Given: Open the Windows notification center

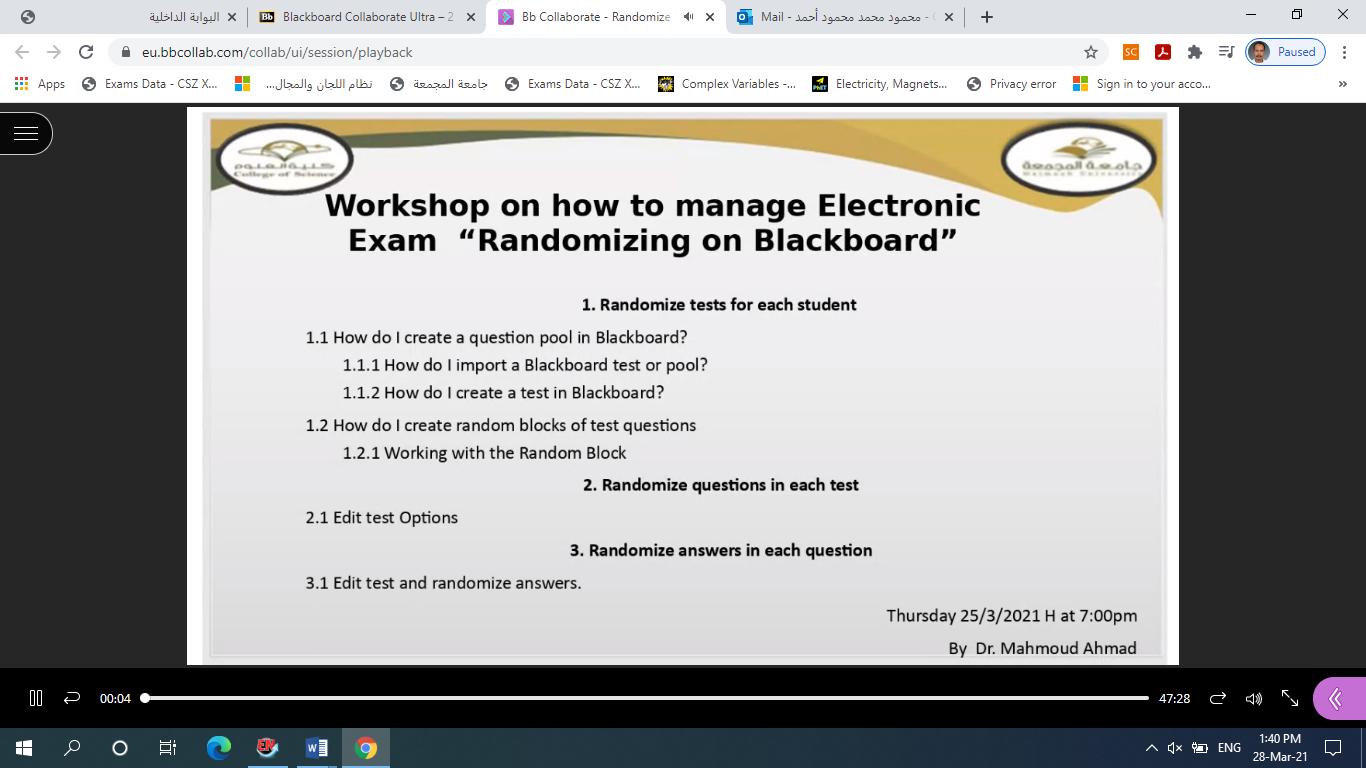Looking at the screenshot, I should [x=1332, y=747].
